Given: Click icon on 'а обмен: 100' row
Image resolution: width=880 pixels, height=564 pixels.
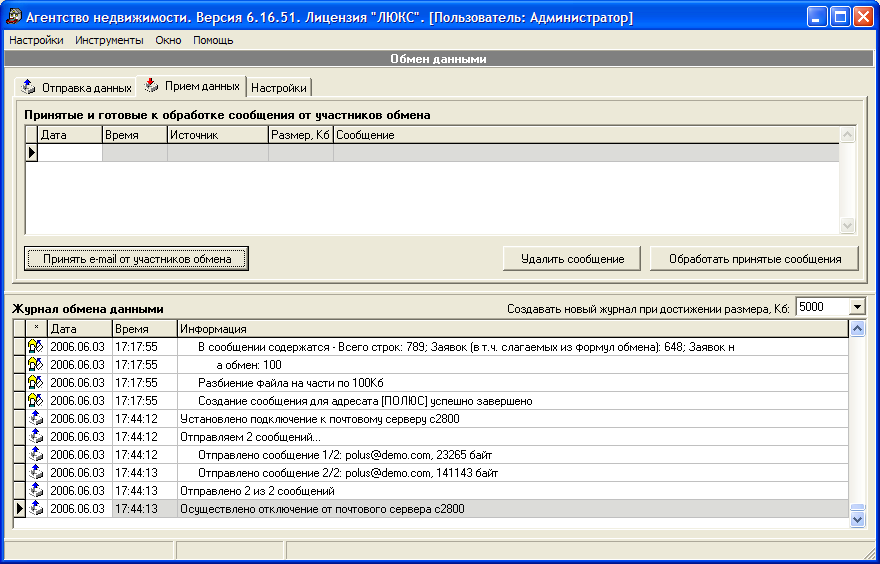Looking at the screenshot, I should pos(36,365).
